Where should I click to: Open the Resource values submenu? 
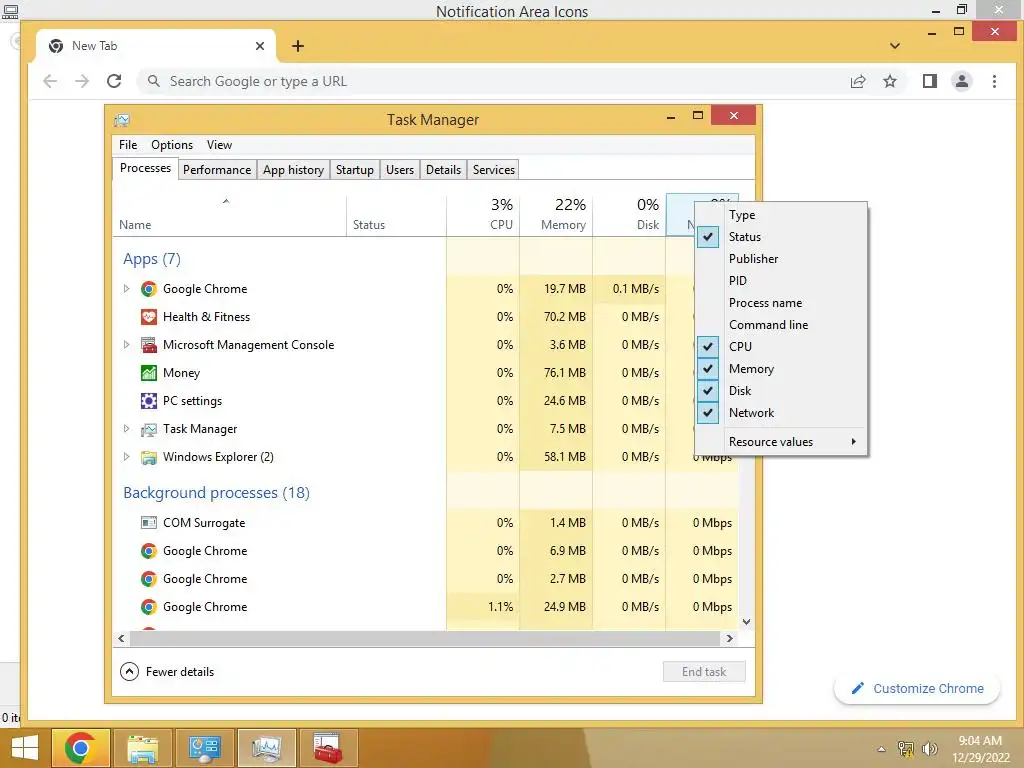point(781,441)
